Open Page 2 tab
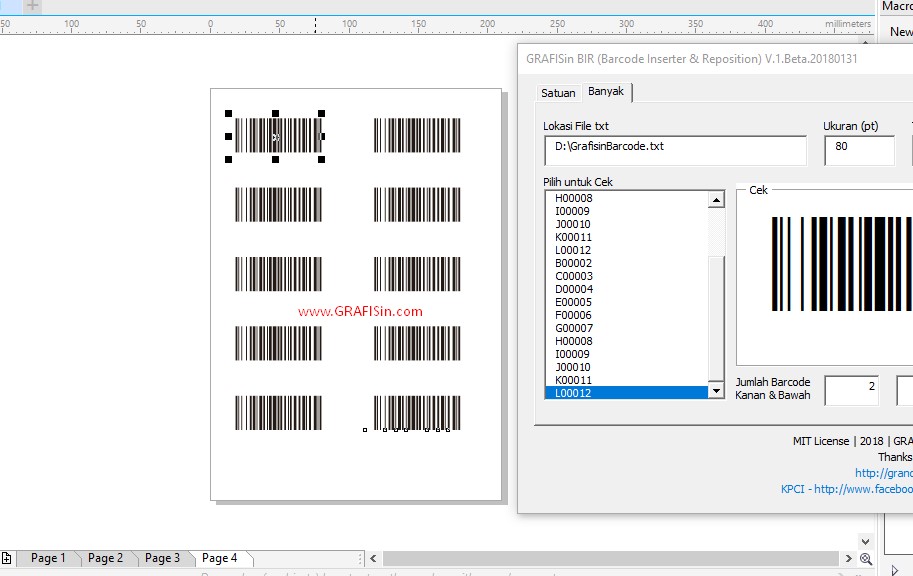This screenshot has height=576, width=913. coord(105,558)
